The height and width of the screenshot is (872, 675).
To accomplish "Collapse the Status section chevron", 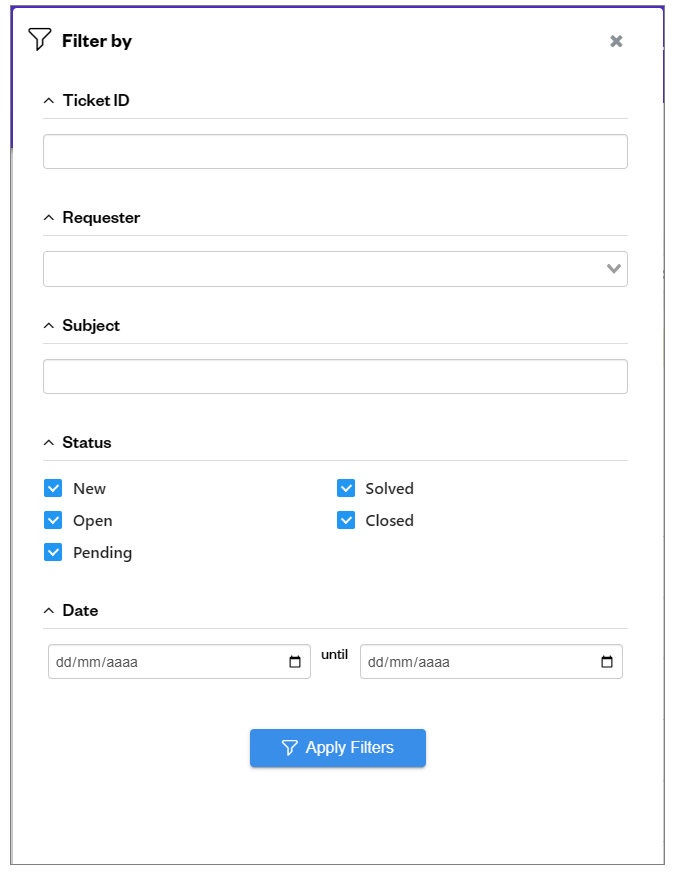I will (x=49, y=442).
